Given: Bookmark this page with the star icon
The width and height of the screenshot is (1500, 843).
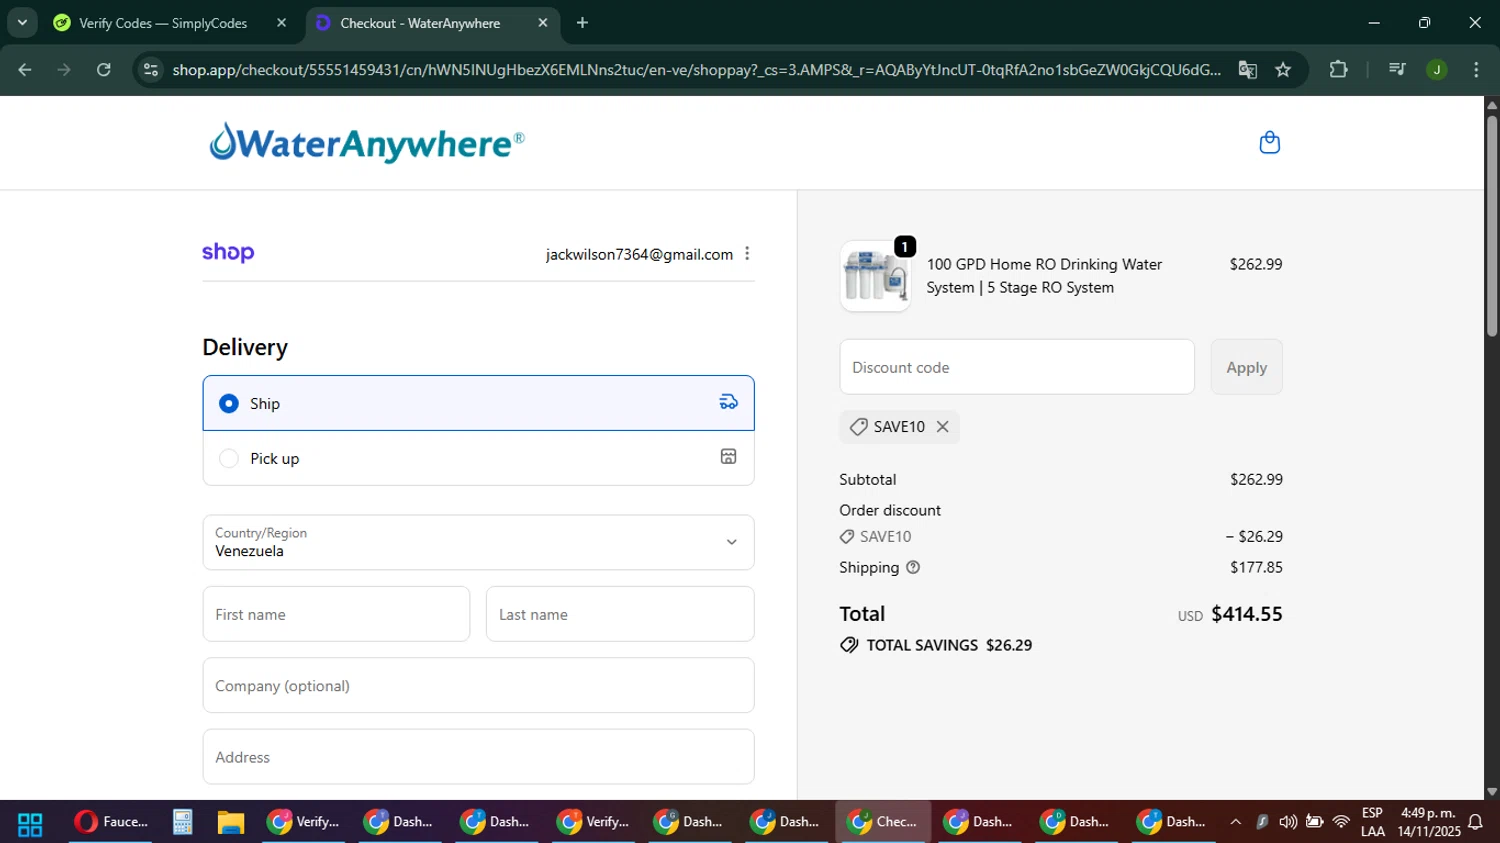Looking at the screenshot, I should (x=1283, y=70).
